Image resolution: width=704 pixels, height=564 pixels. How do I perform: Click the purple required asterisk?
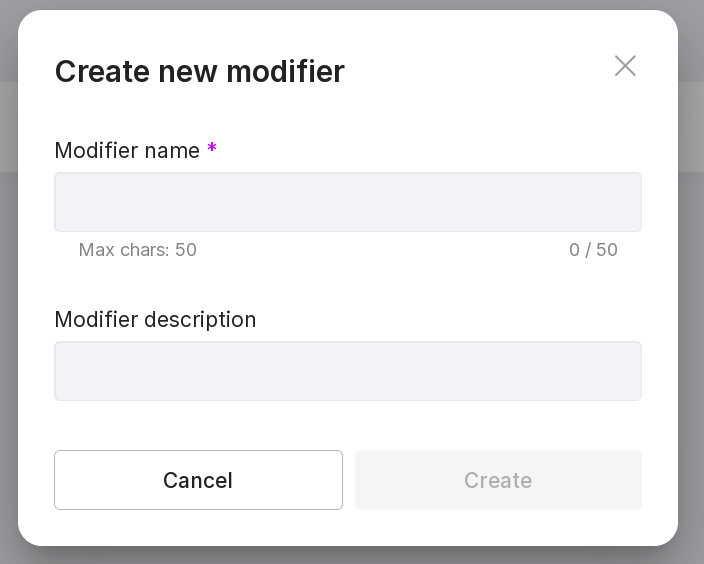click(x=212, y=150)
